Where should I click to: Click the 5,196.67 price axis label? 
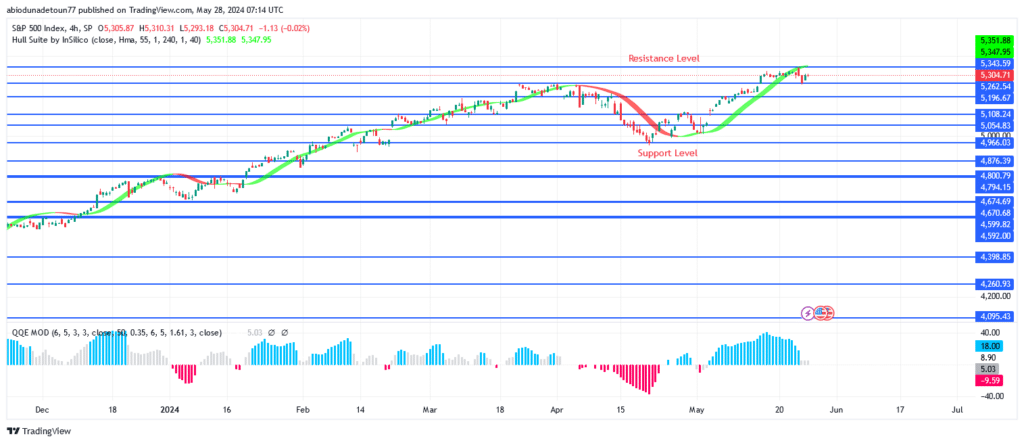(x=995, y=98)
